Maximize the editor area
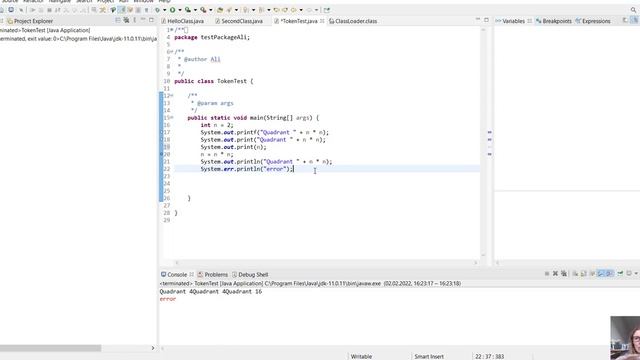Viewport: 640px width, 360px height. pyautogui.click(x=486, y=20)
